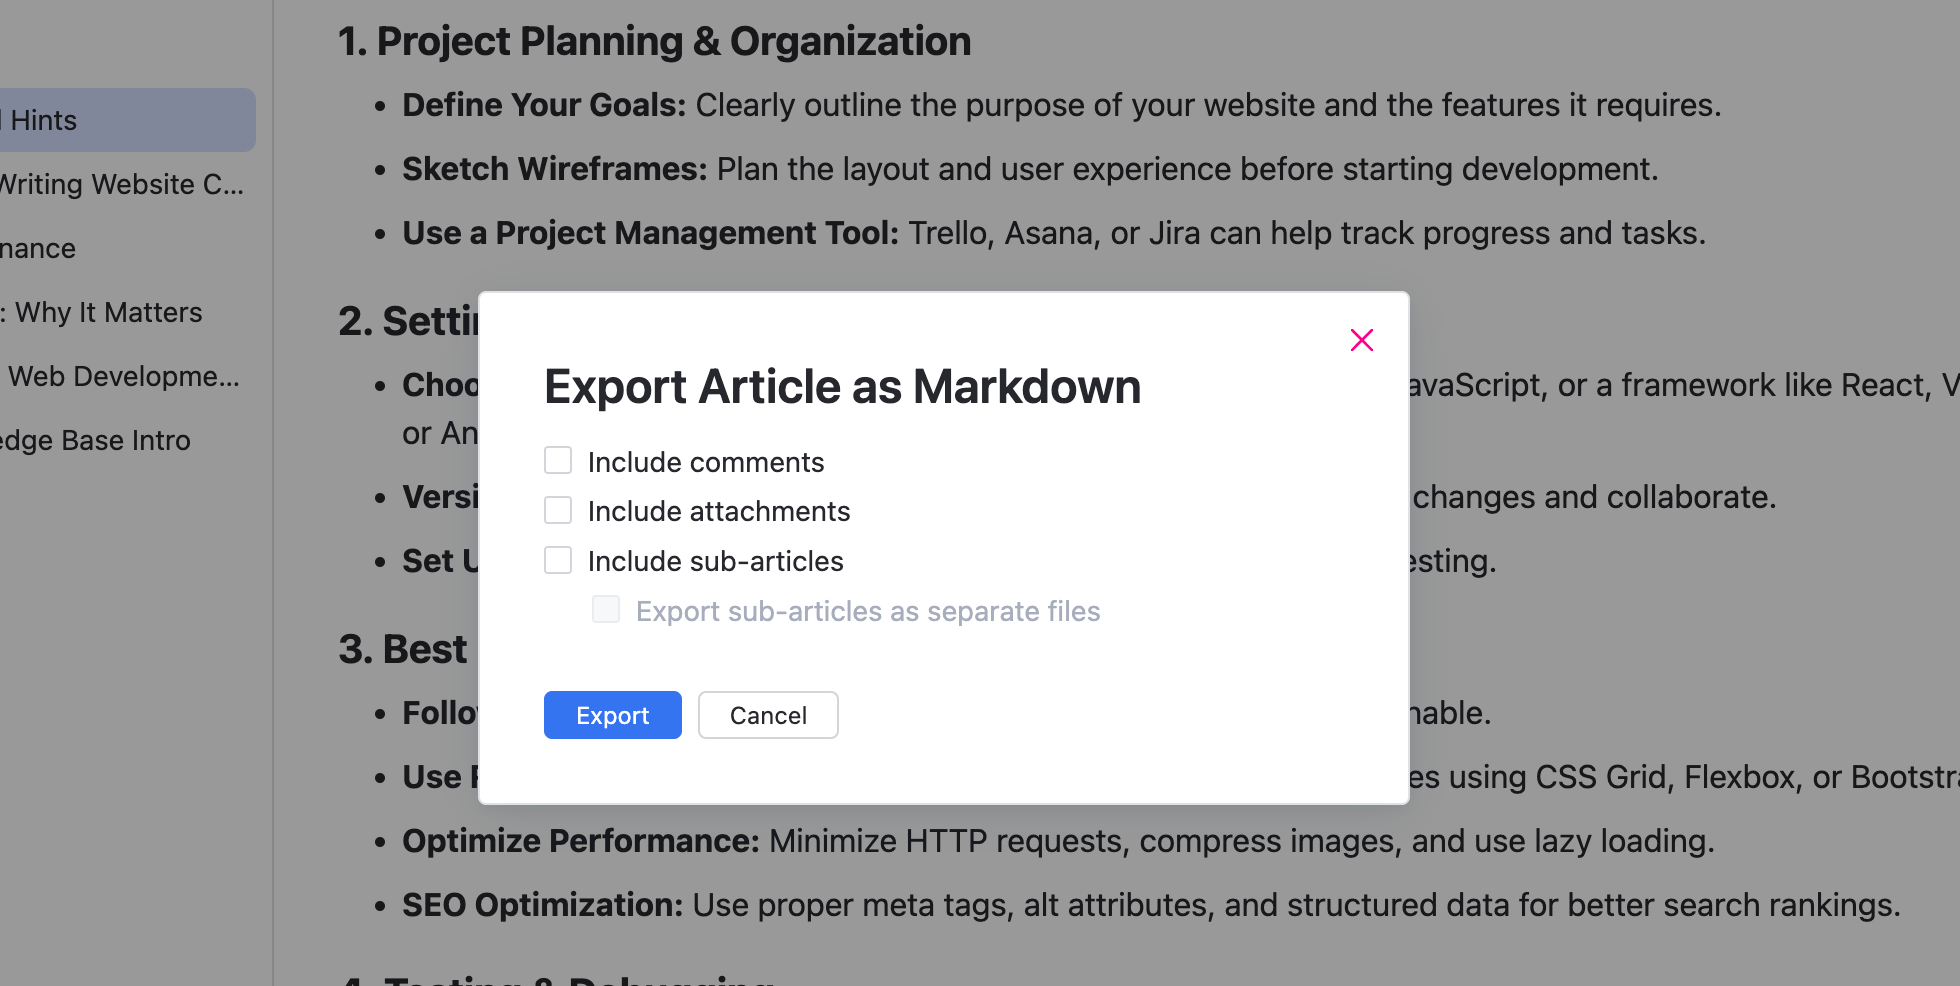Click the Project Planning & Organization heading
The image size is (1960, 986).
pos(654,42)
